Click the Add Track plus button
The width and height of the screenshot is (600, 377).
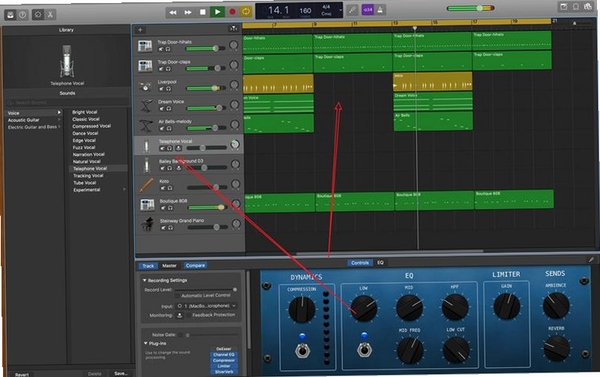coord(140,29)
